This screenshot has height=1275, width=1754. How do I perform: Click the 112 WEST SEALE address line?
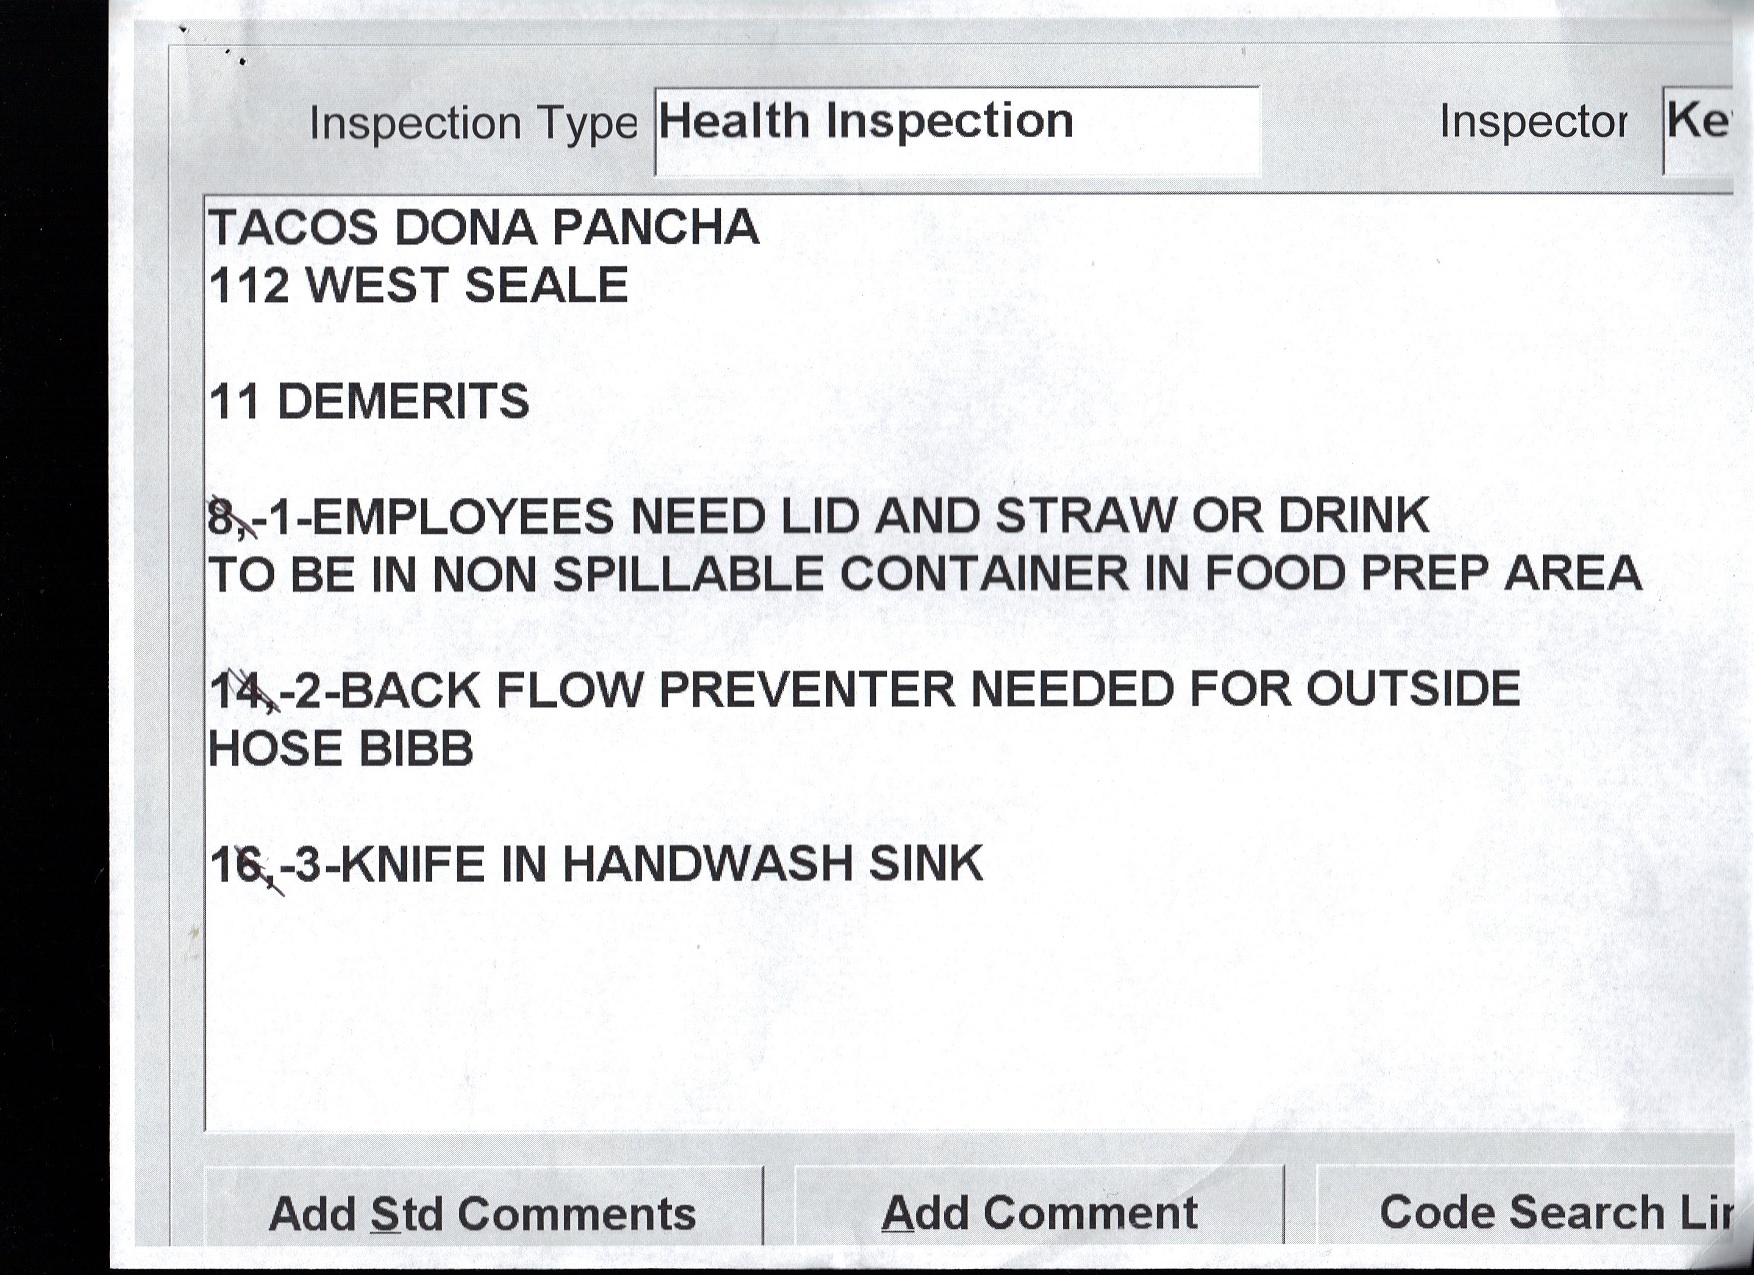pyautogui.click(x=418, y=286)
